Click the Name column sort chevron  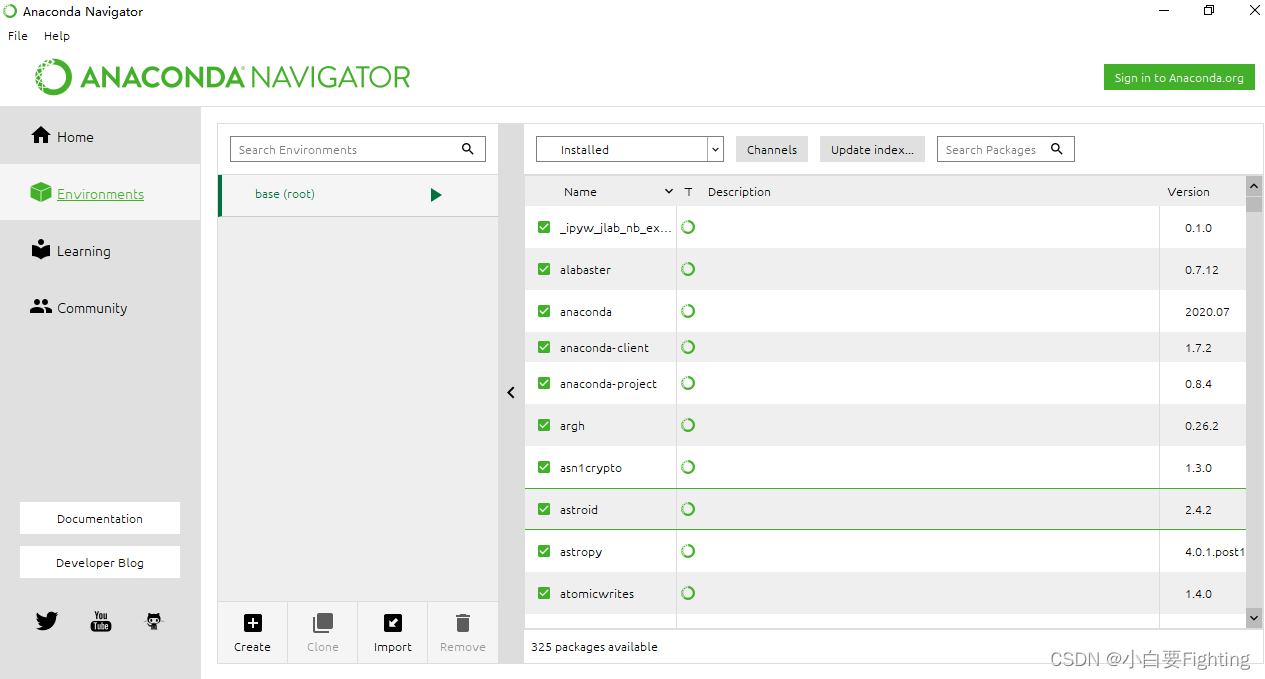point(669,192)
